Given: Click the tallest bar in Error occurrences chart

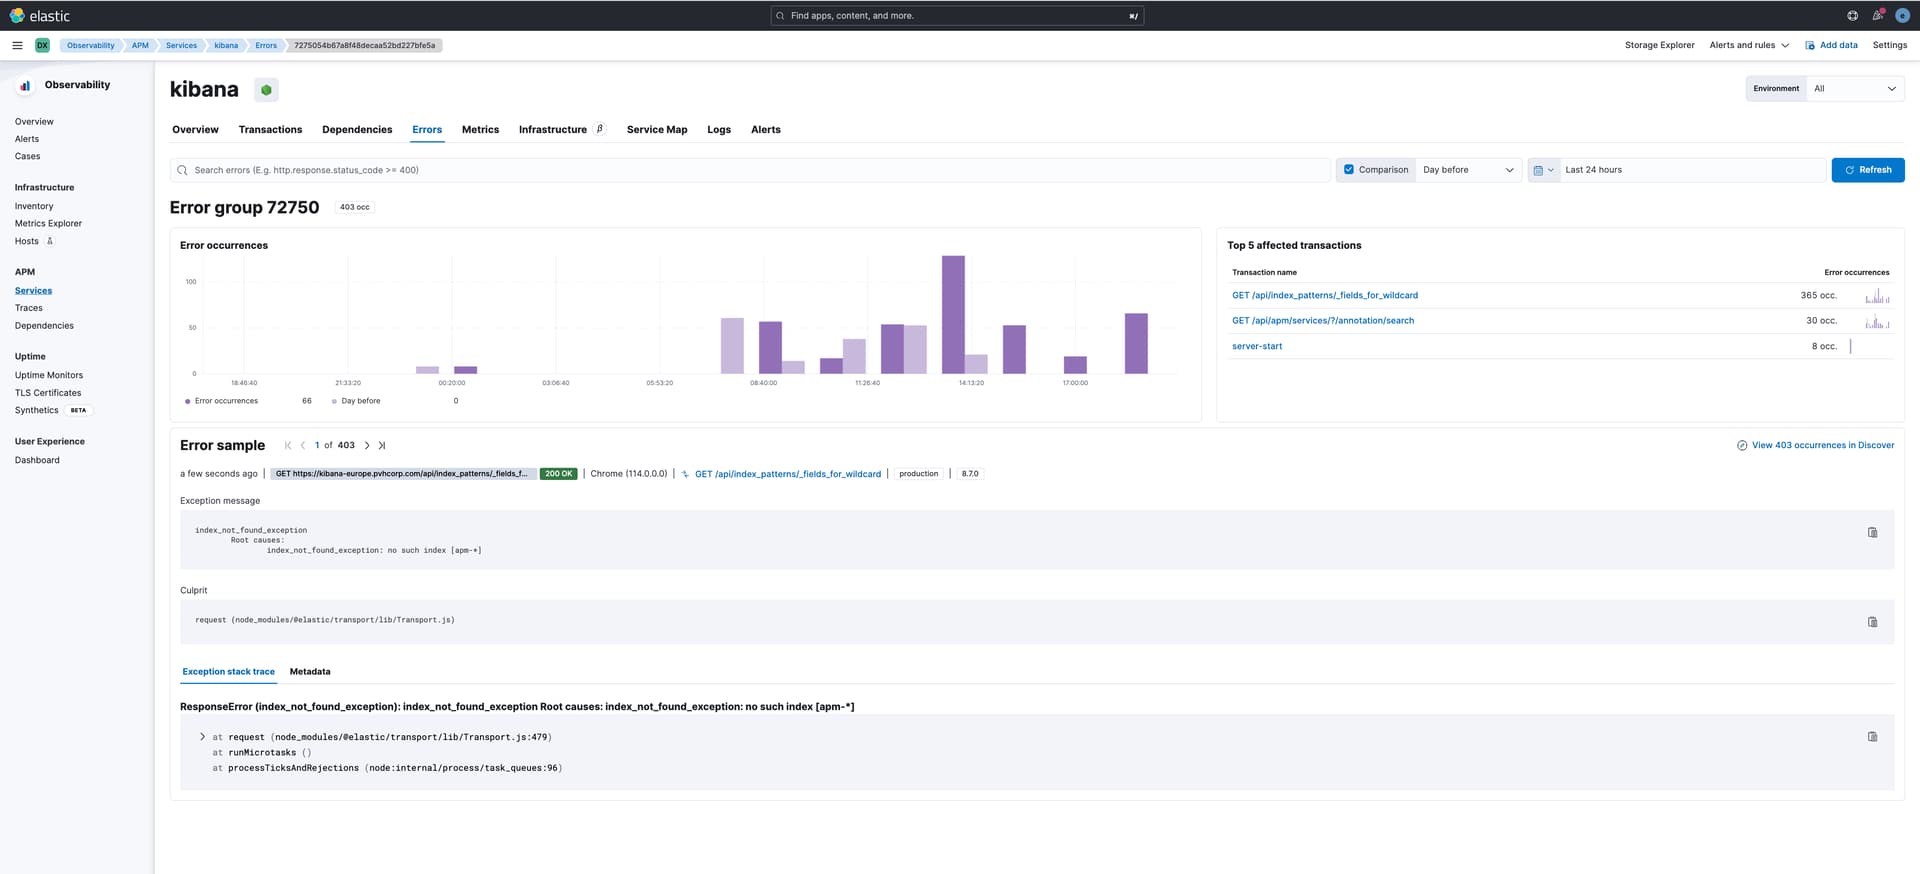Looking at the screenshot, I should (953, 315).
